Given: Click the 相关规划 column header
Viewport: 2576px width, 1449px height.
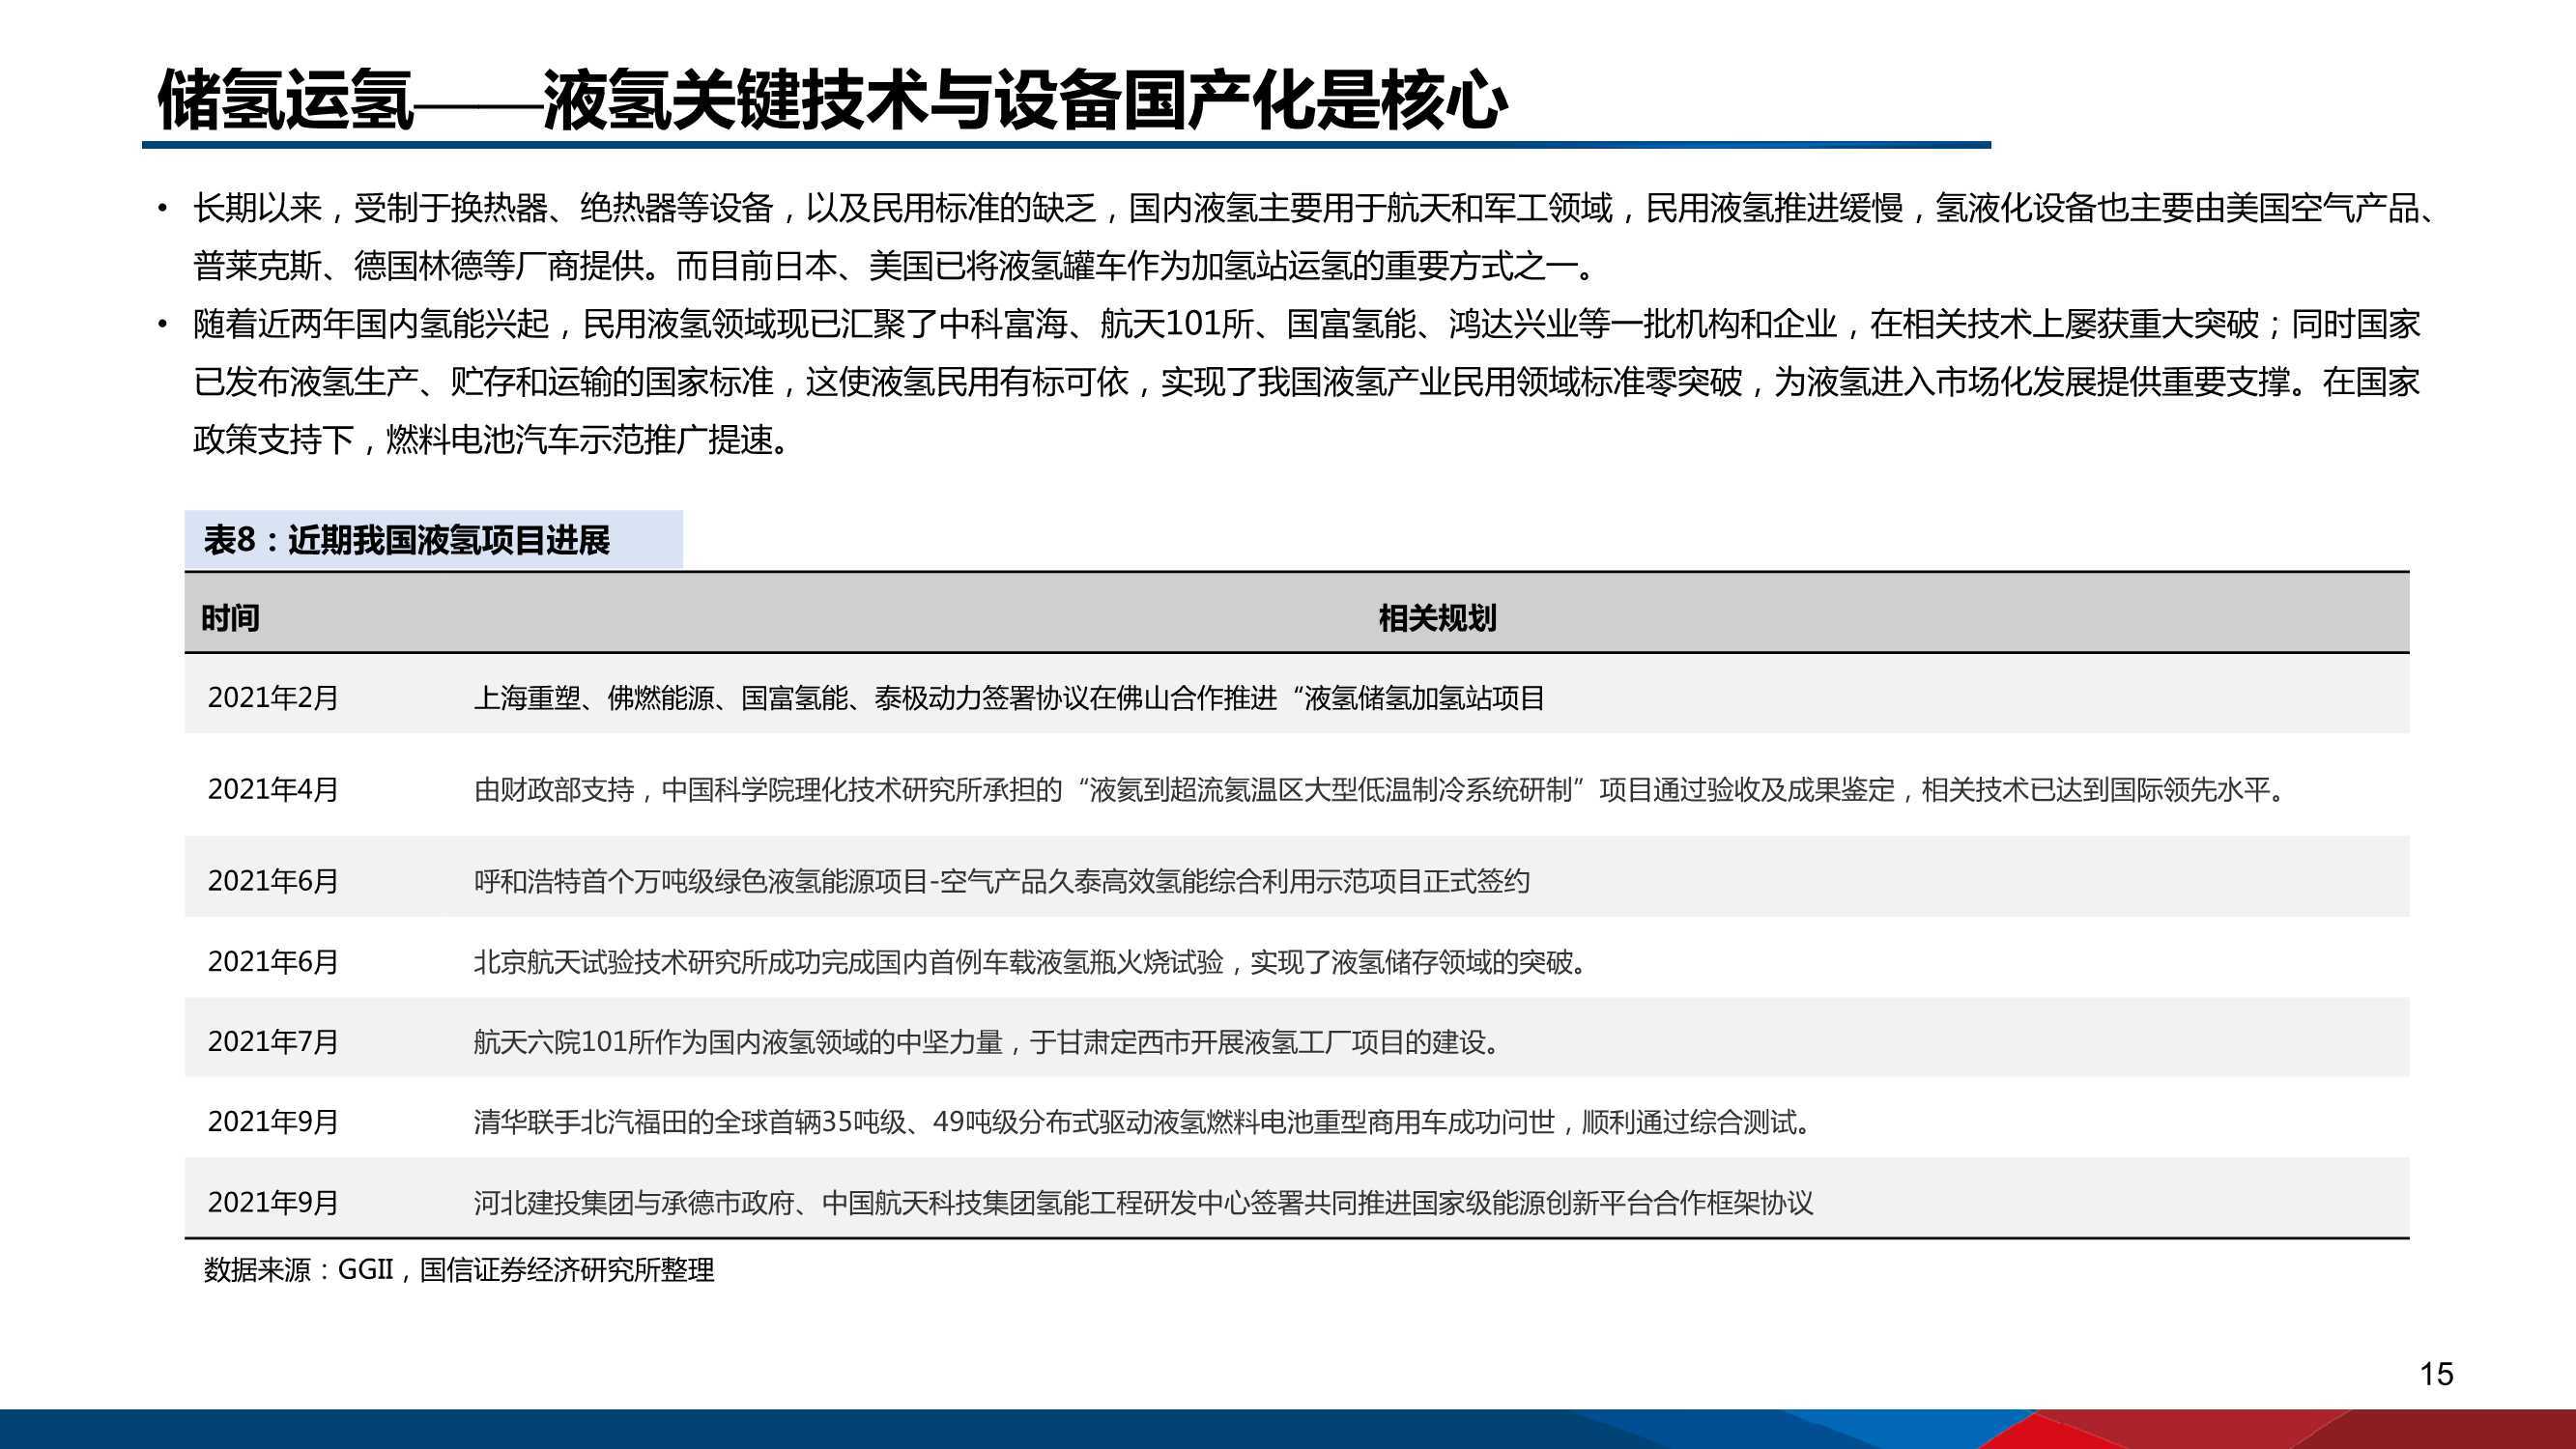Looking at the screenshot, I should (x=1437, y=618).
